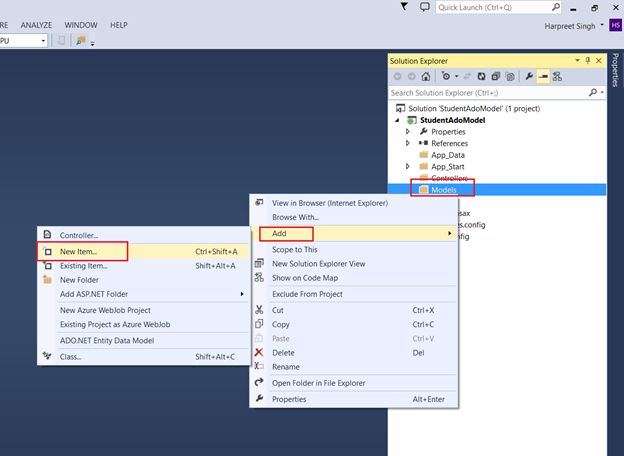Open the WINDOW menu
The image size is (624, 456).
tap(81, 25)
